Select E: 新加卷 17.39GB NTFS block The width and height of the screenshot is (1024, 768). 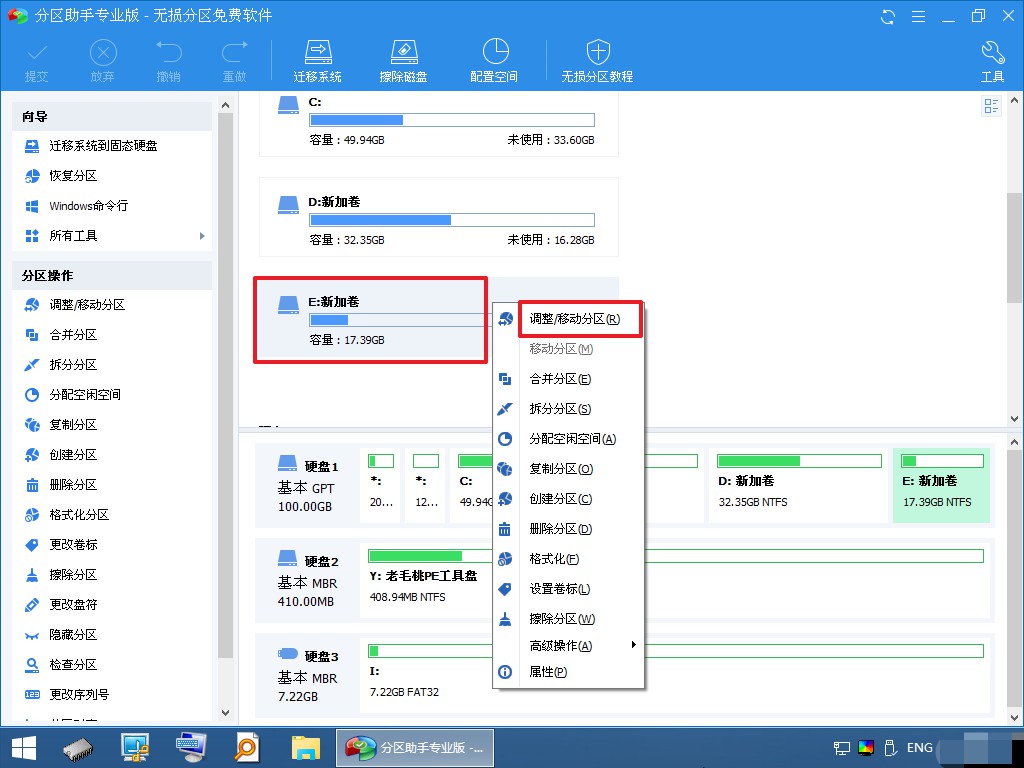(x=941, y=485)
